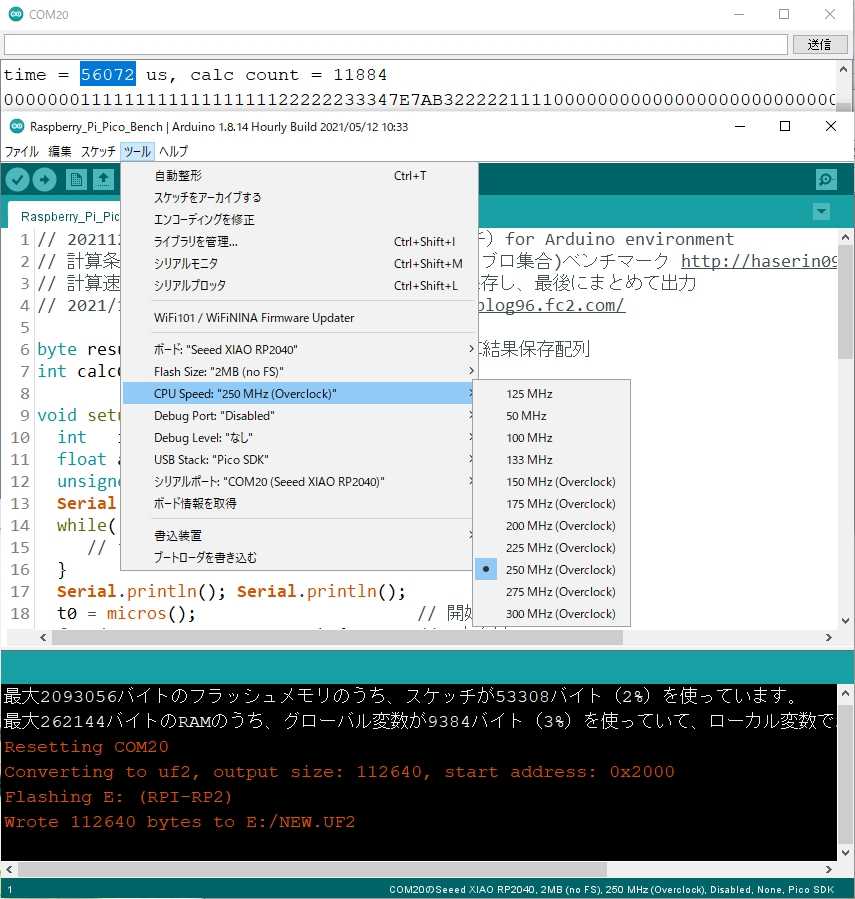Image resolution: width=855 pixels, height=899 pixels.
Task: Open Serial Monitor via magnifier icon
Action: [x=826, y=179]
